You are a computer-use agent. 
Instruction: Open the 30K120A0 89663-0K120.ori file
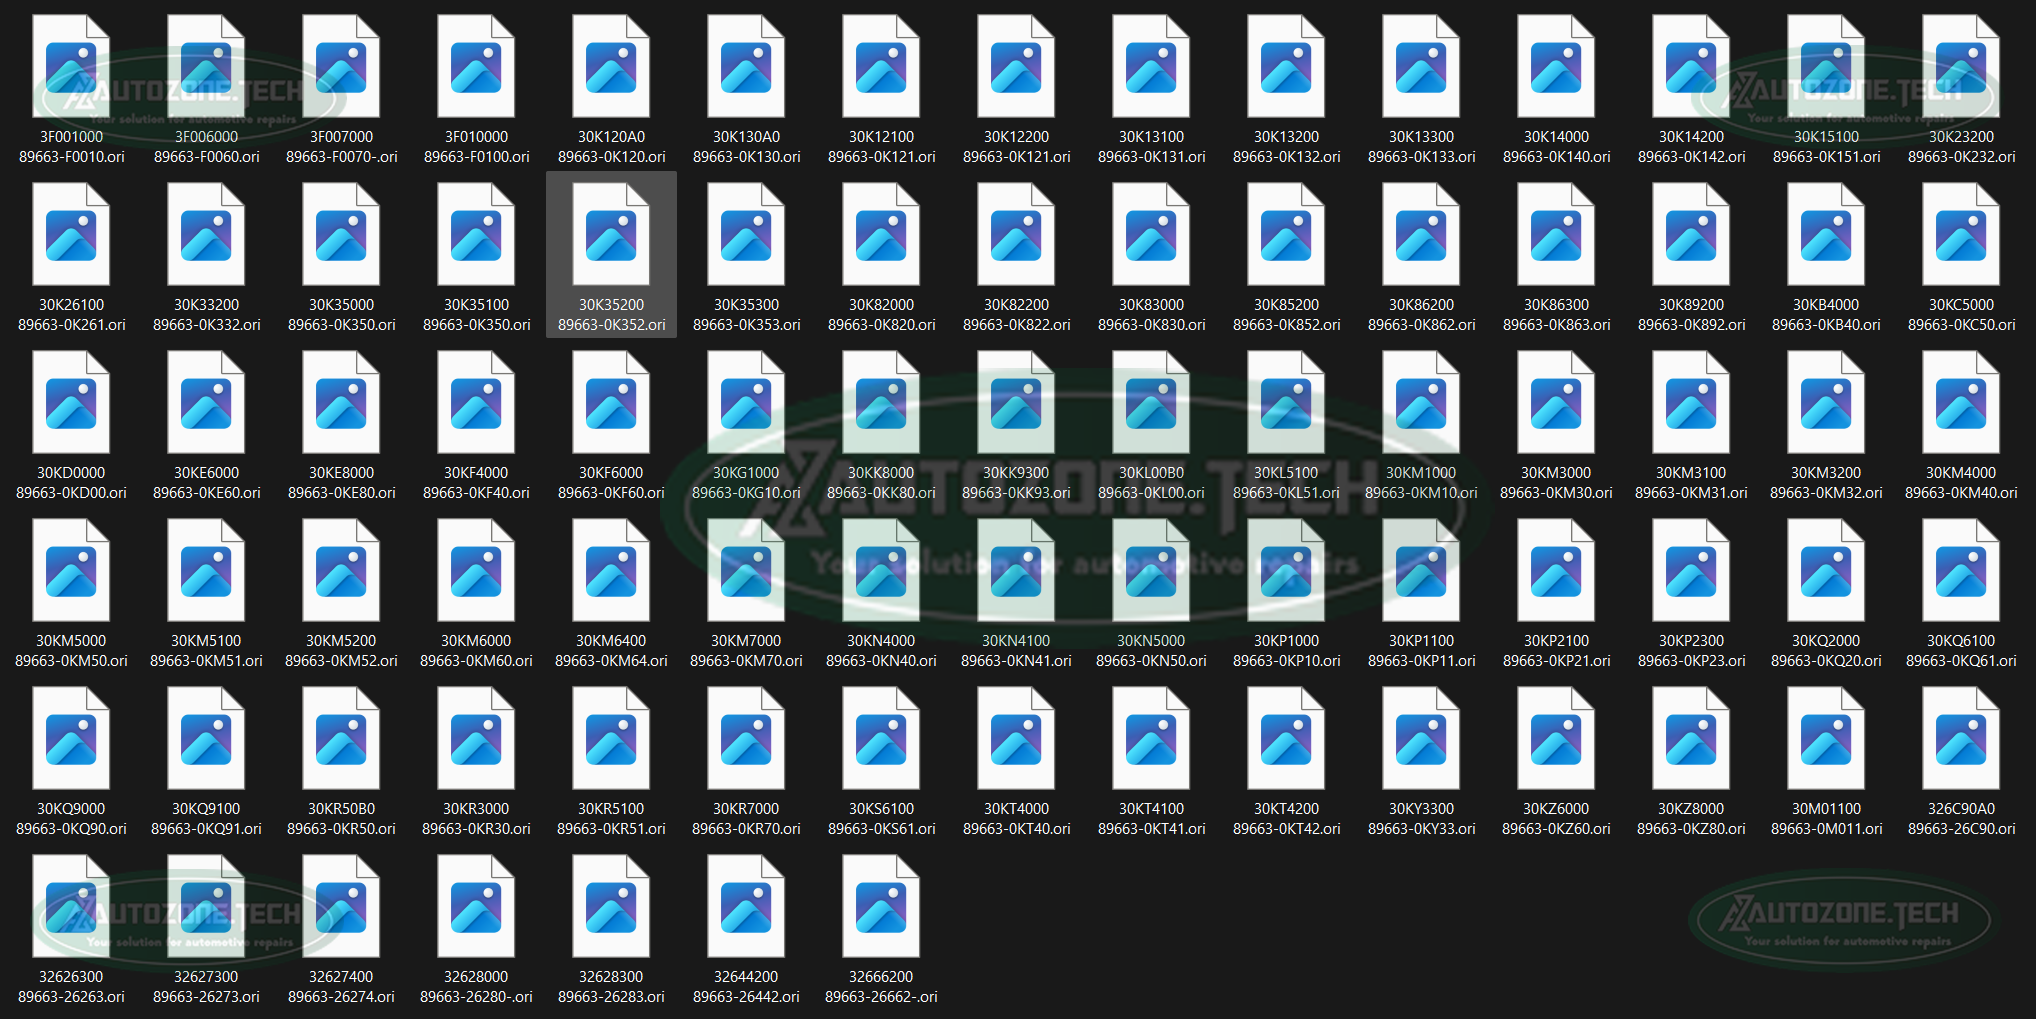pos(611,66)
